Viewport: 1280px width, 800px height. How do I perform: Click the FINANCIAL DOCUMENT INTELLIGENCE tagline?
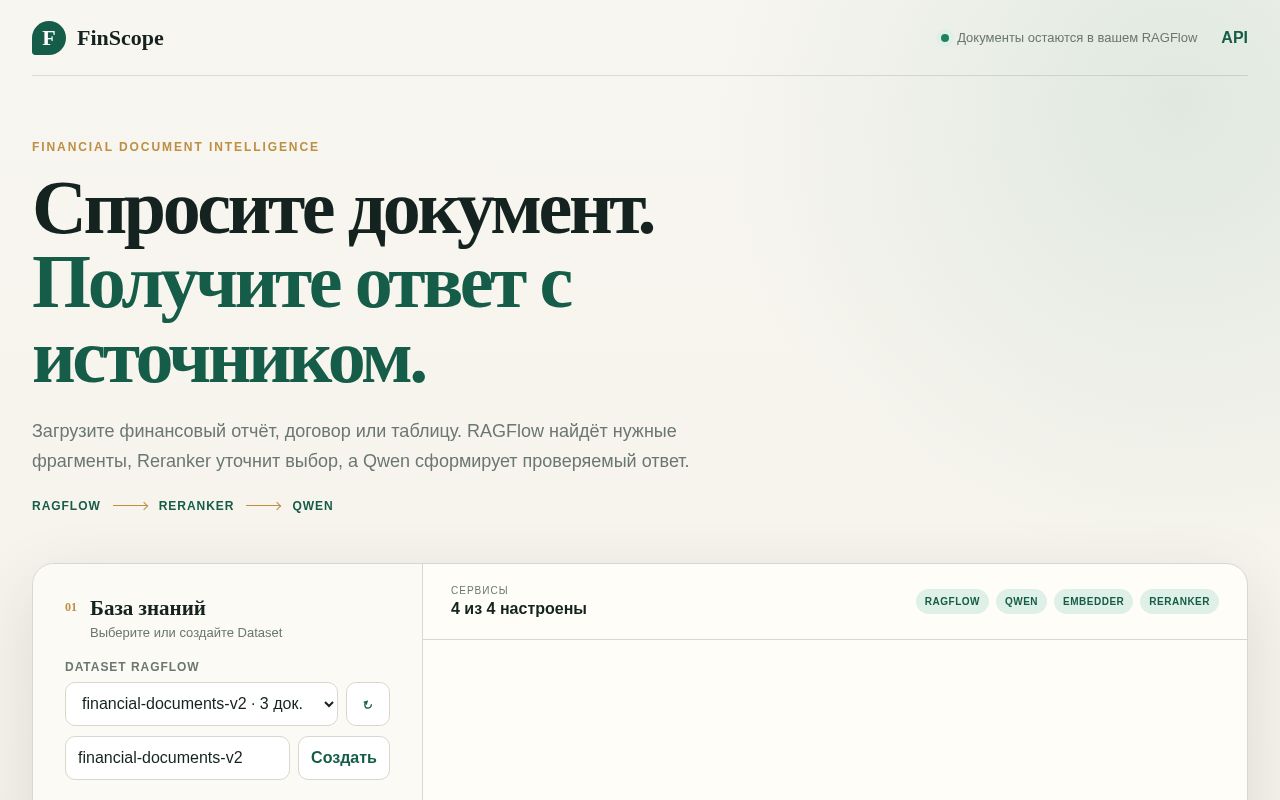[176, 147]
